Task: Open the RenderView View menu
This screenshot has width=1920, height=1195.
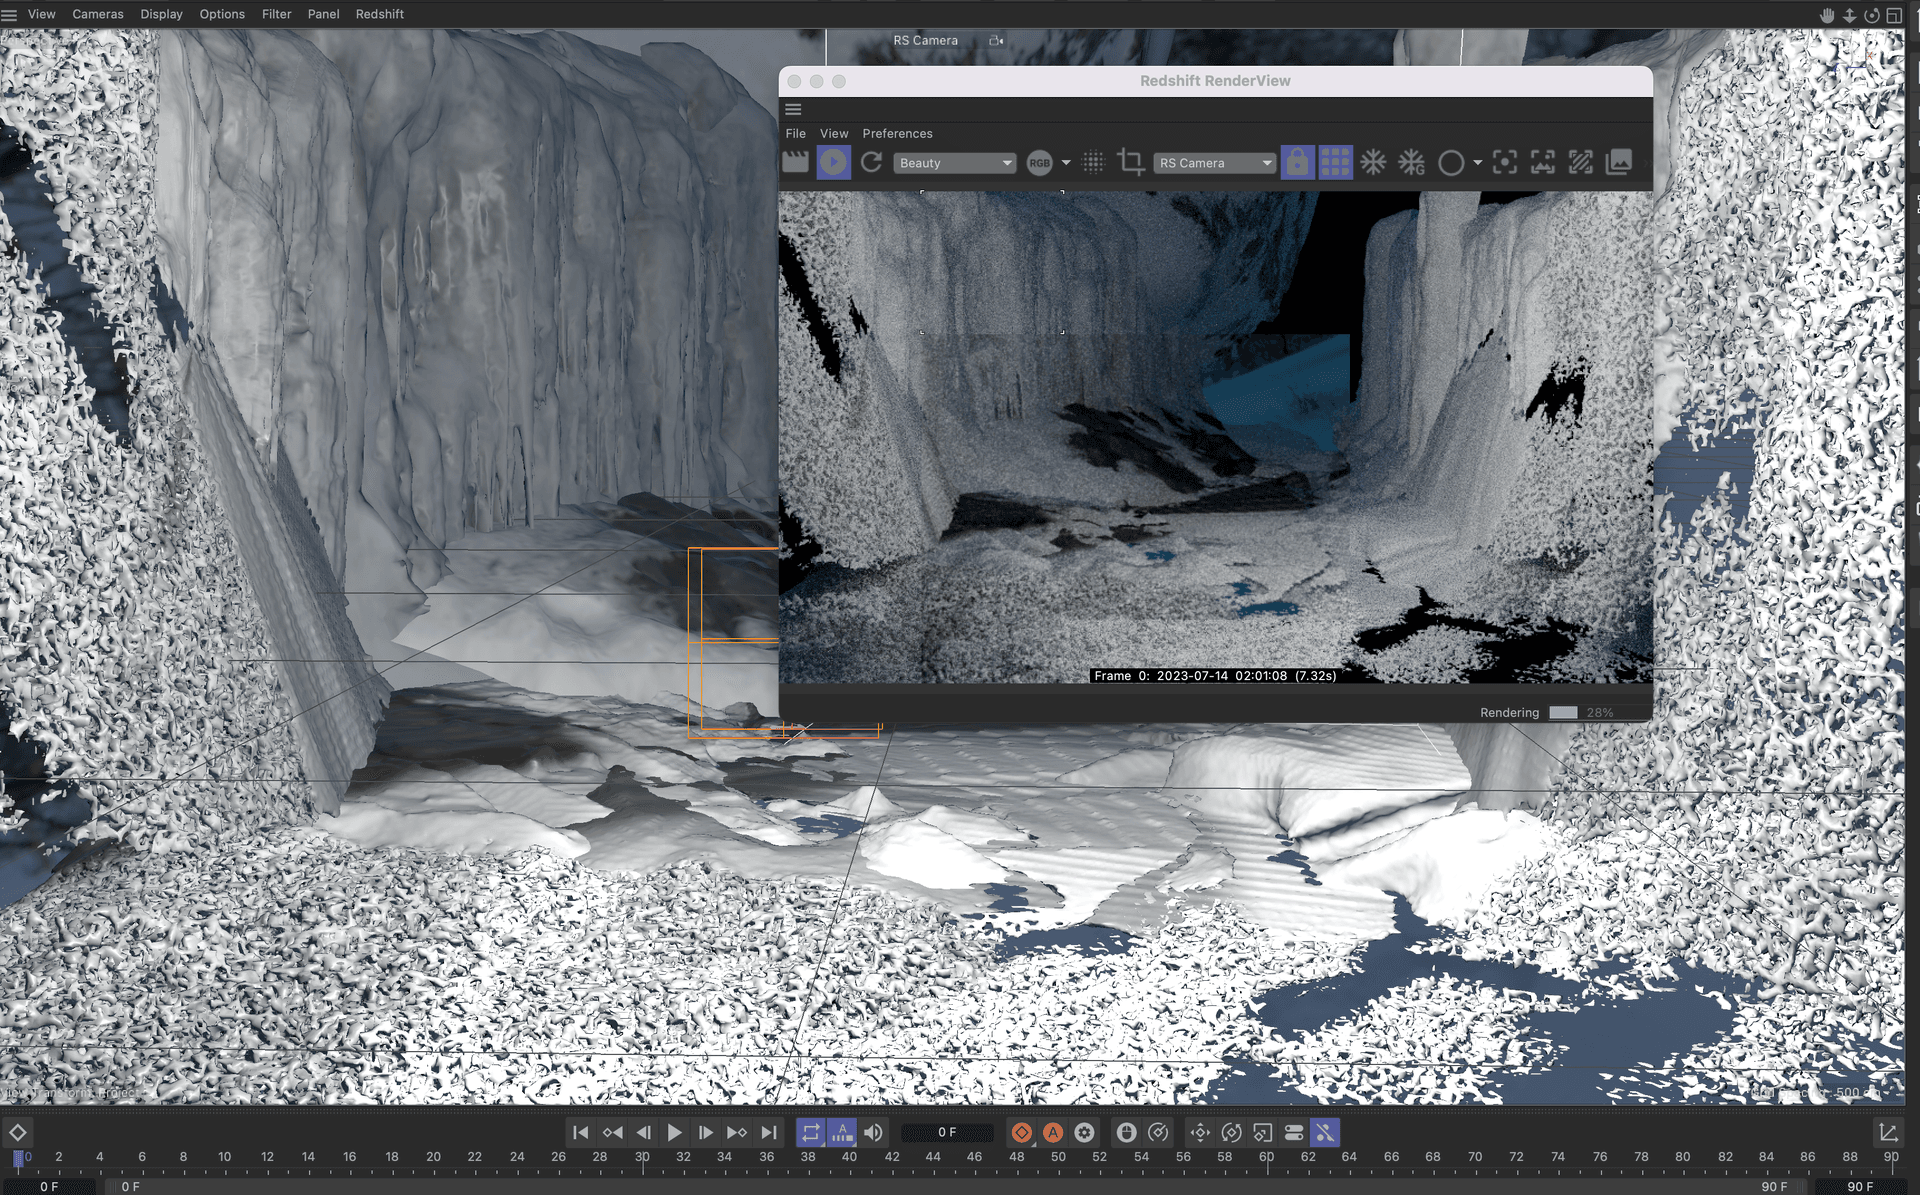Action: coord(833,133)
